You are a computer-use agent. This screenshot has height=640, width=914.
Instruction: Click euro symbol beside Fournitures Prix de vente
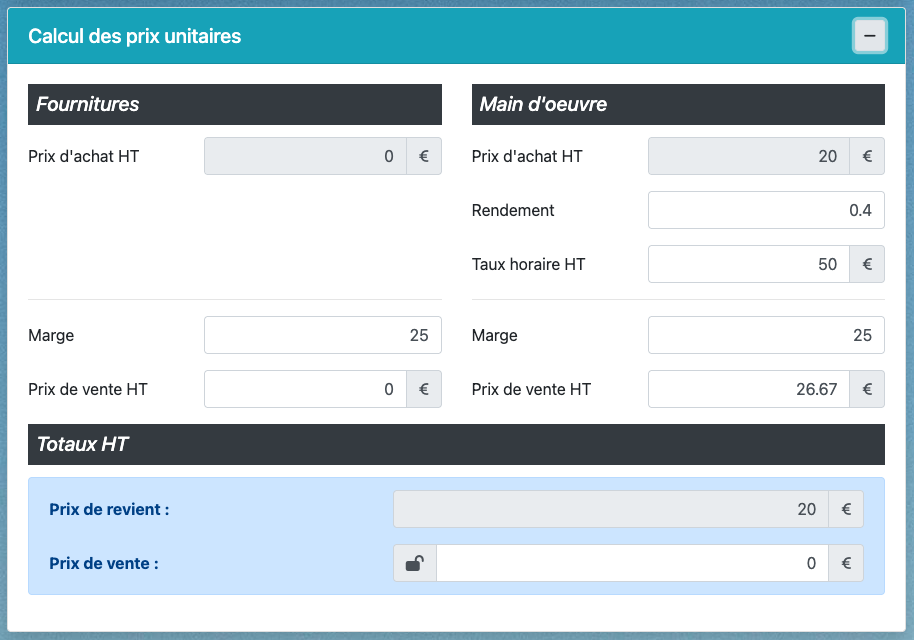click(424, 389)
